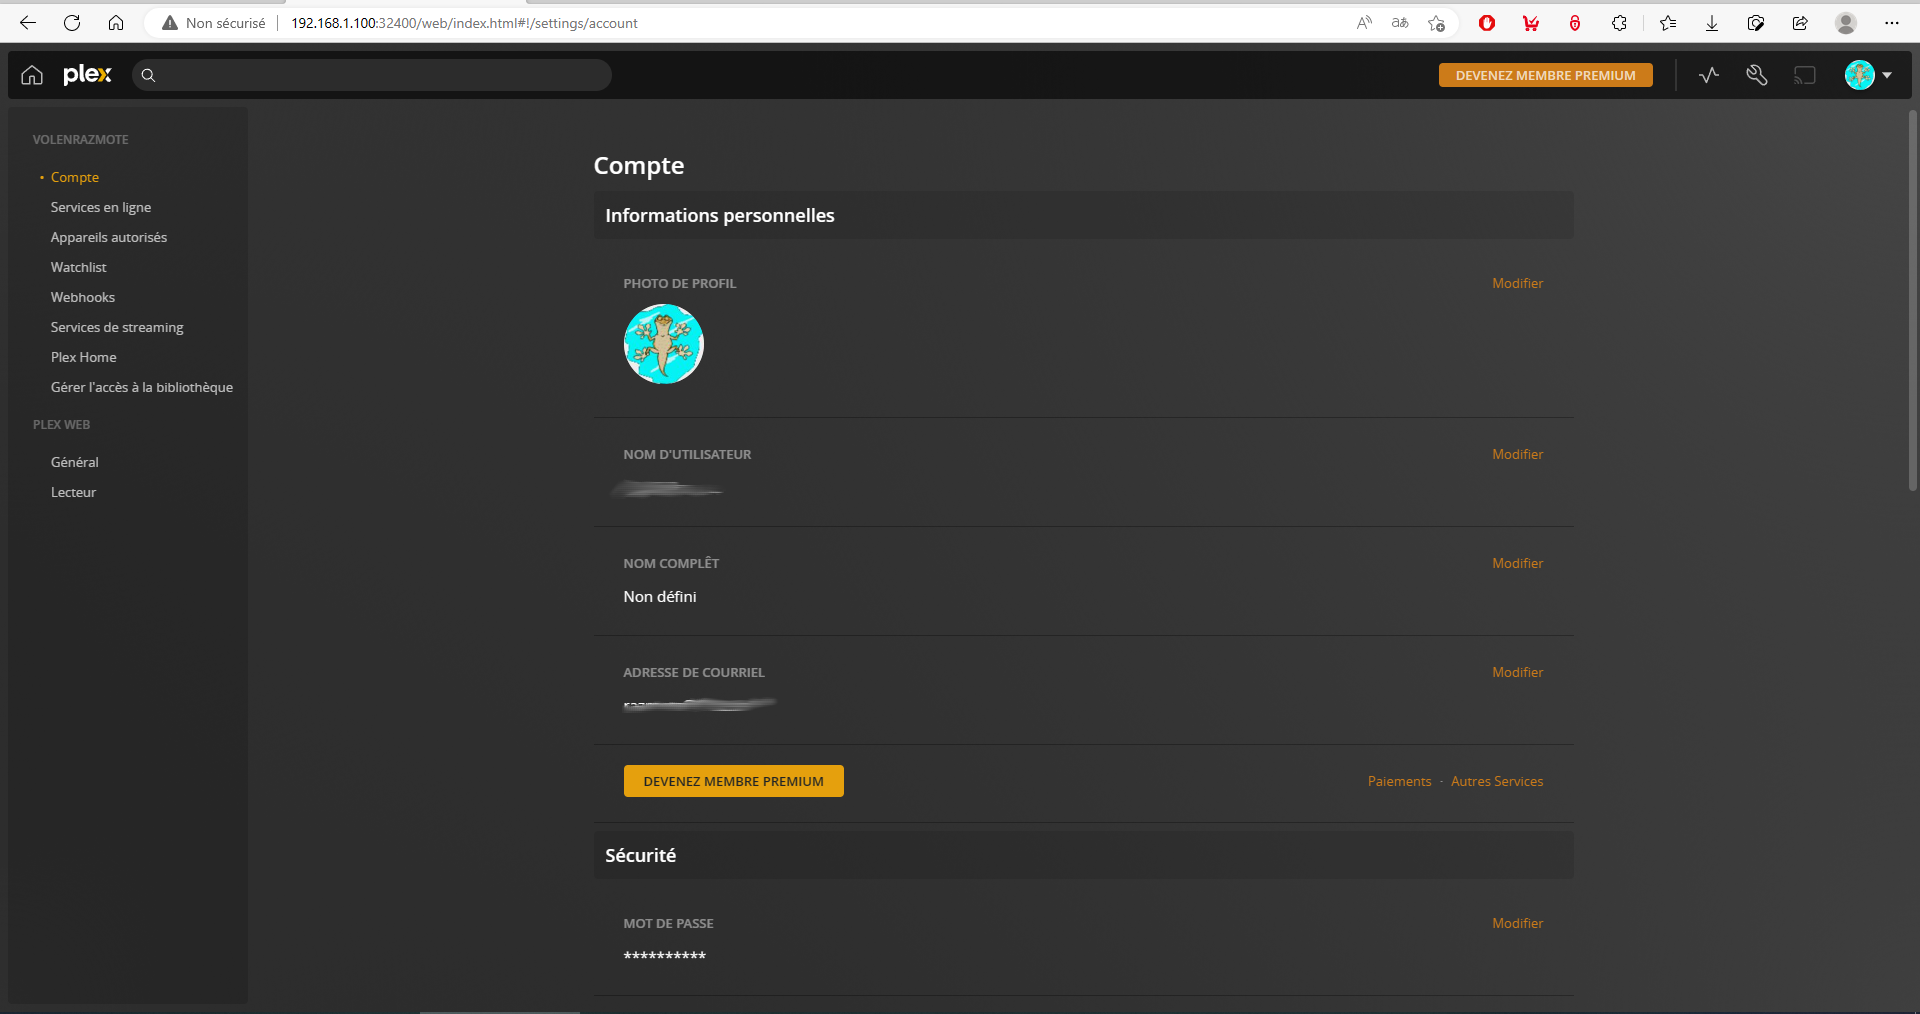Open Lecteur settings under Plex Web

coord(74,492)
